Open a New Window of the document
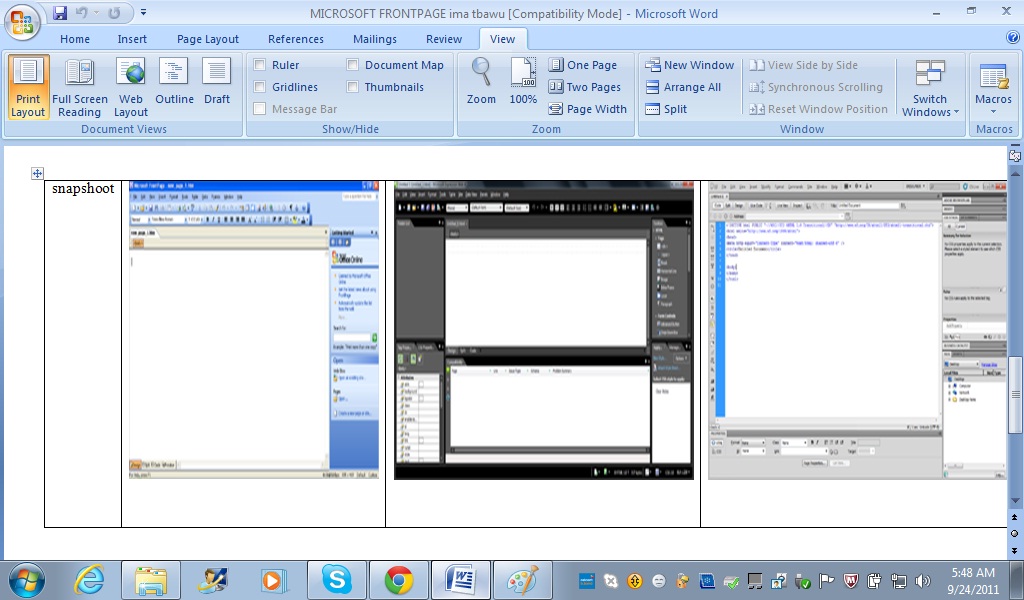The height and width of the screenshot is (600, 1024). click(x=690, y=65)
